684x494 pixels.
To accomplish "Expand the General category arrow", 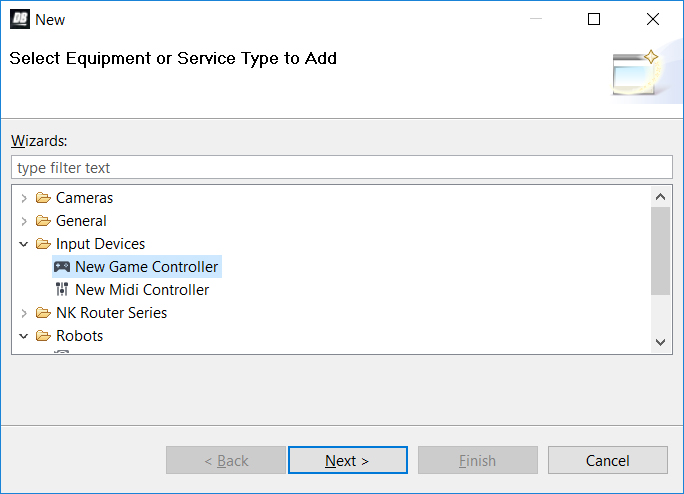I will 24,221.
